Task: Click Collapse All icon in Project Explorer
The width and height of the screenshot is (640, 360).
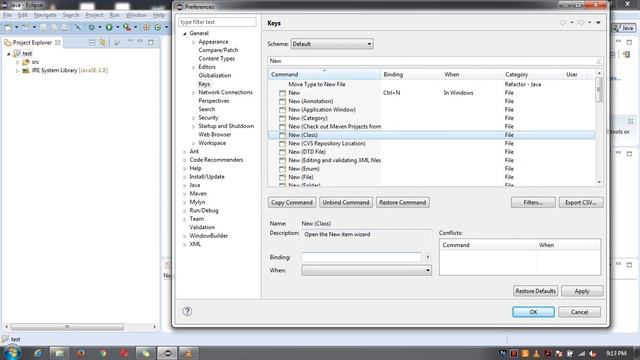Action: coord(92,42)
